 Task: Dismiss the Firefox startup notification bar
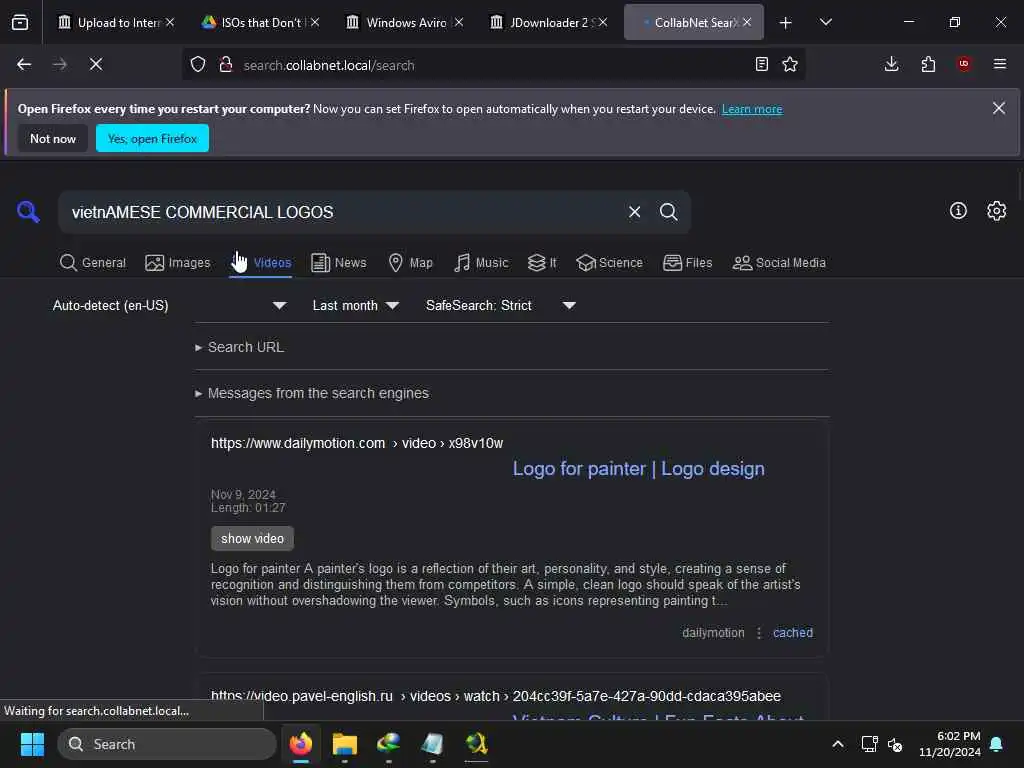coord(999,108)
